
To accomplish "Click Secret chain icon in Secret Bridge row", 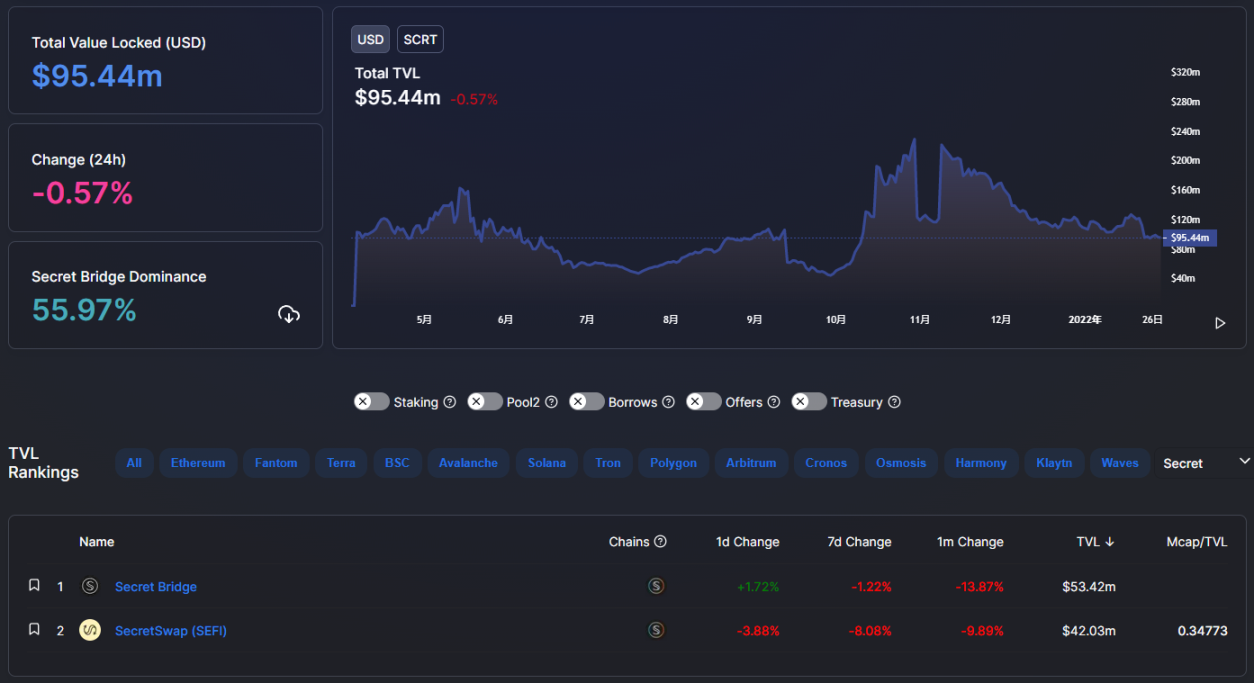I will click(x=656, y=586).
